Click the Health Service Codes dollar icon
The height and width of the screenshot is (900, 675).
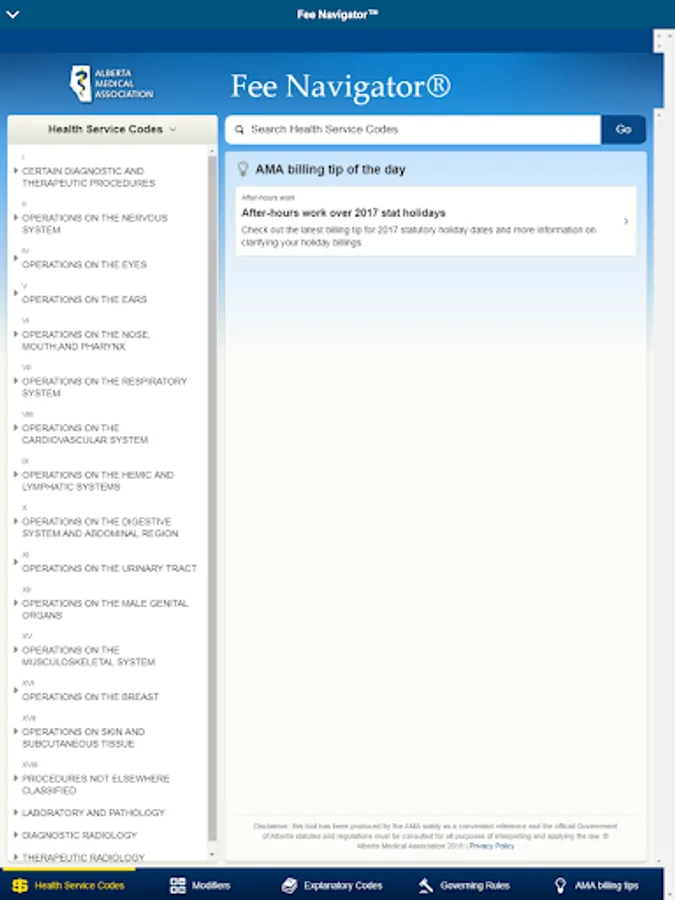point(20,886)
